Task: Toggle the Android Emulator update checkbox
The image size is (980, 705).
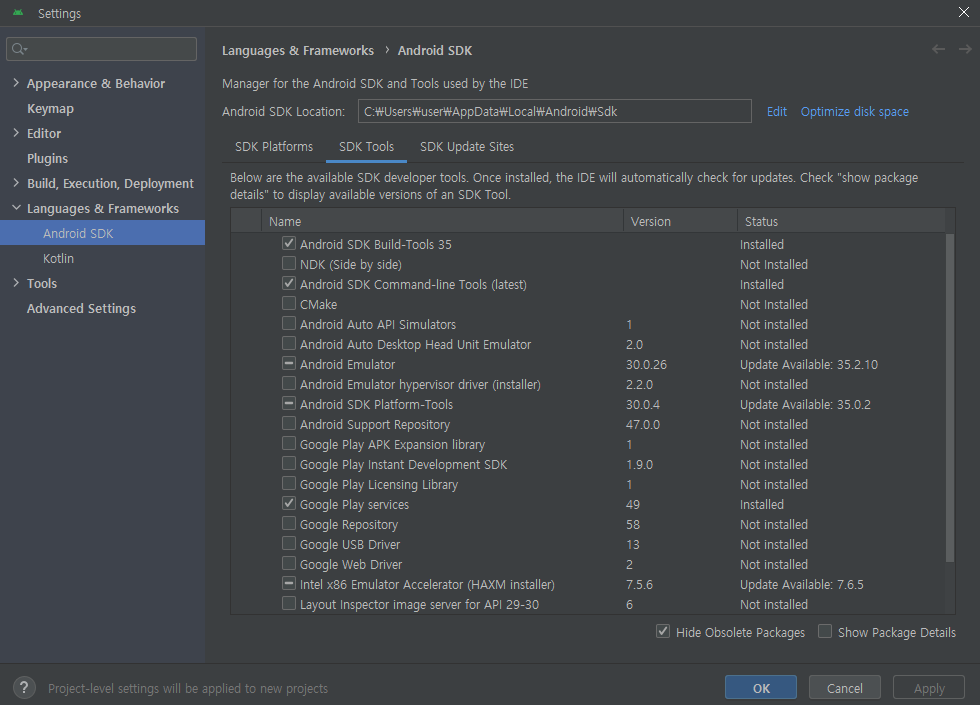Action: pos(289,363)
